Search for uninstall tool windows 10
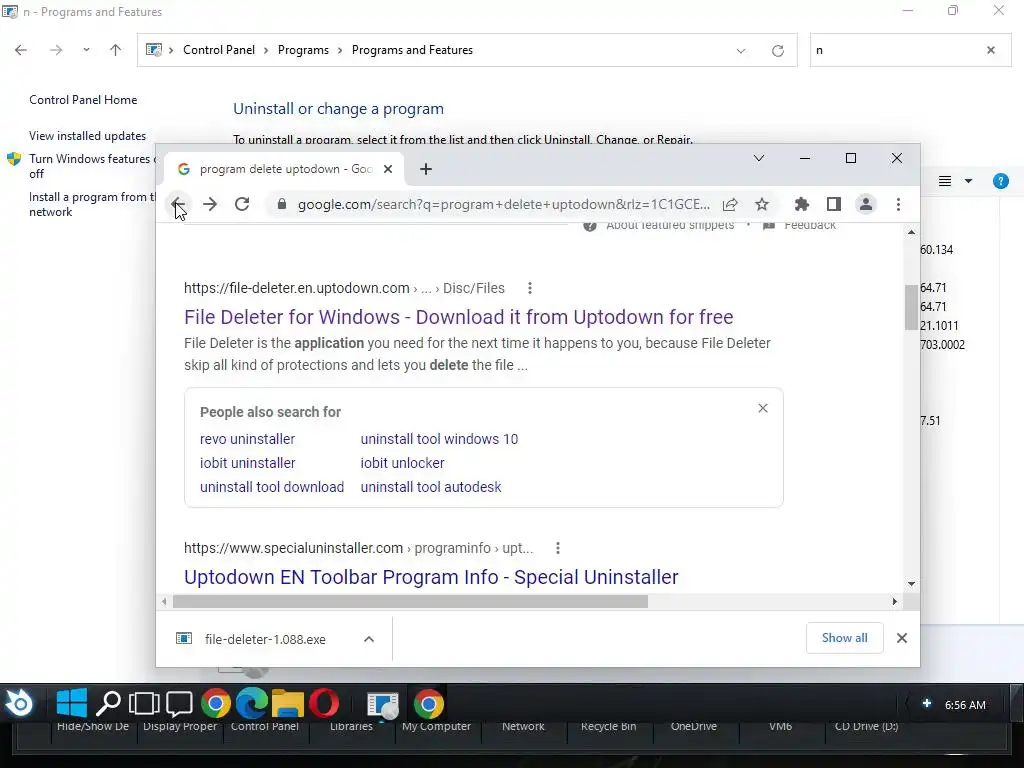Viewport: 1024px width, 768px height. click(440, 439)
